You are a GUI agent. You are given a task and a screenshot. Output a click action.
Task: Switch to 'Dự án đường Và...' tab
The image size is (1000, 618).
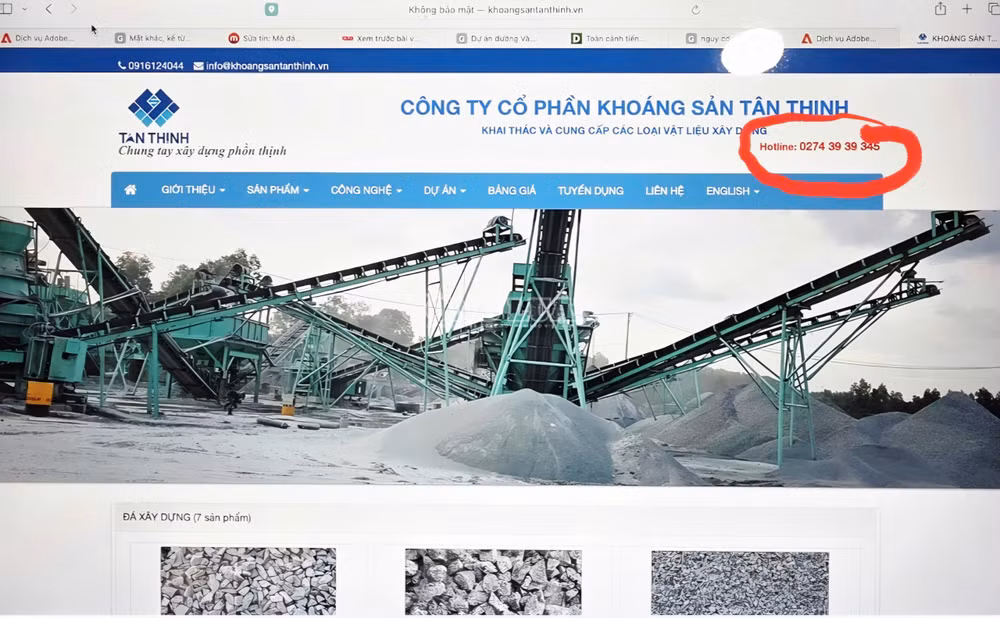pos(497,38)
